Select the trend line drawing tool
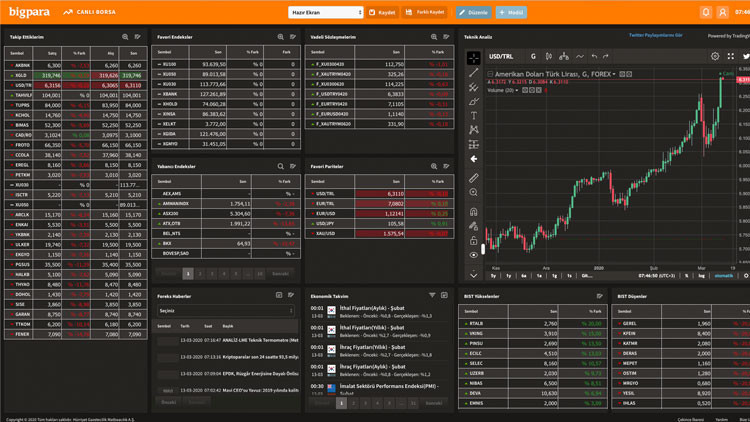 click(x=474, y=73)
